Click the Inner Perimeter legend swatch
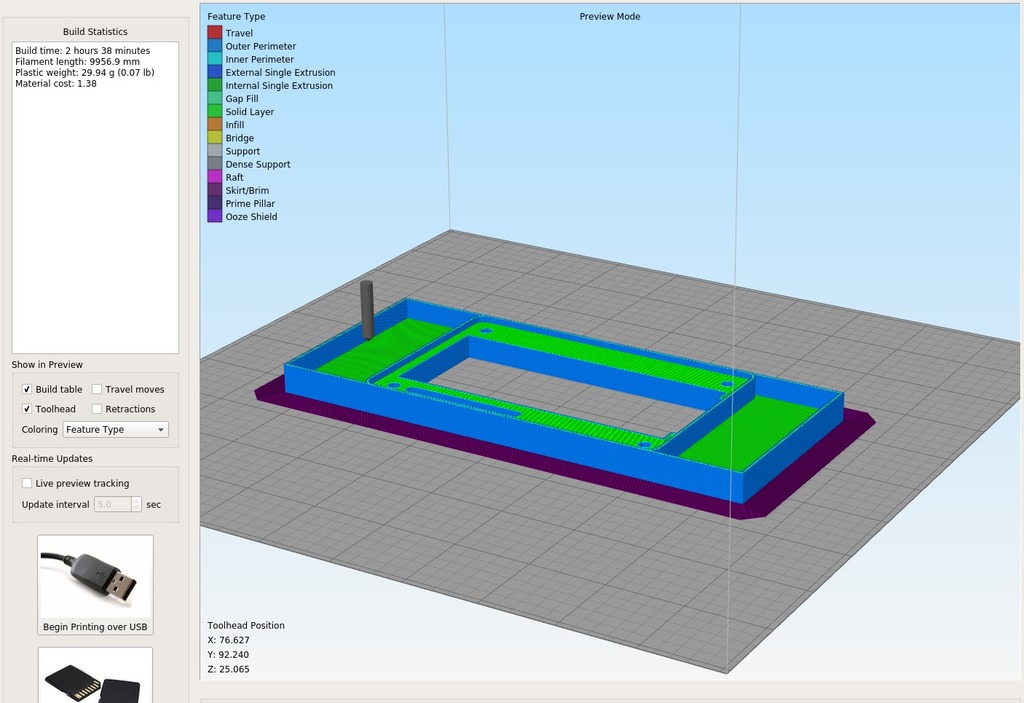 click(x=213, y=59)
